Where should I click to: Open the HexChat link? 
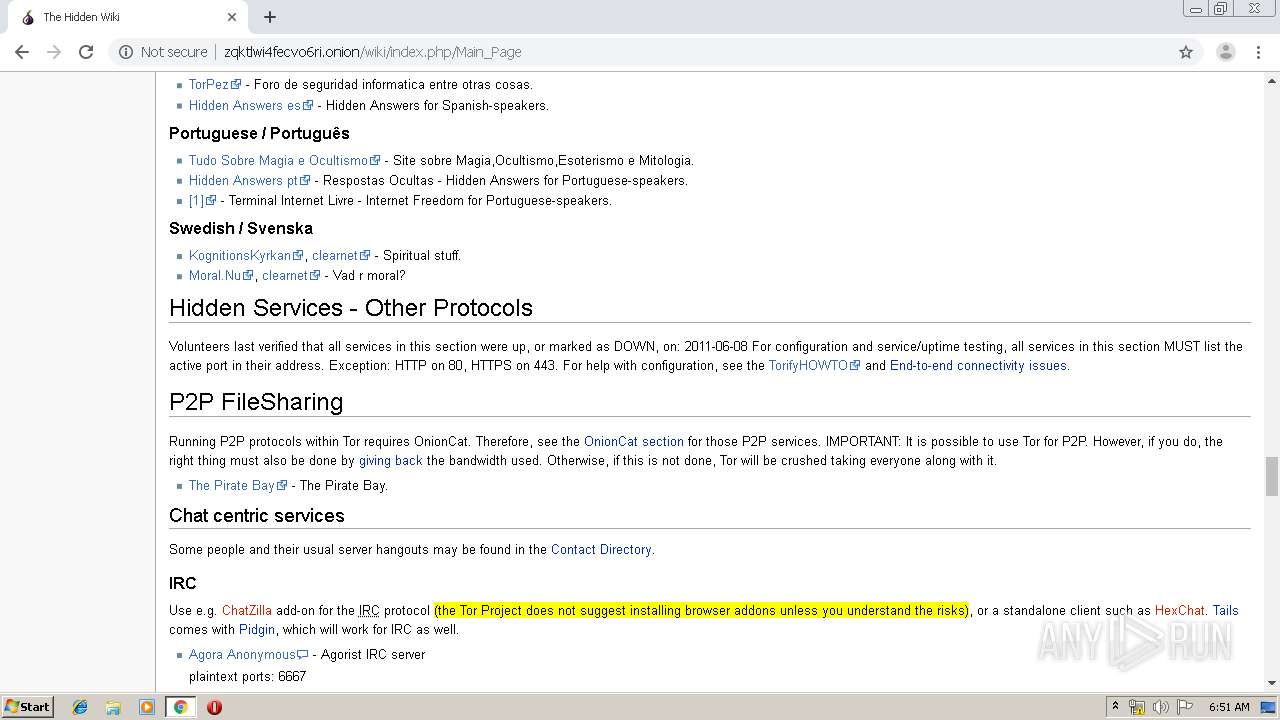(x=1180, y=610)
